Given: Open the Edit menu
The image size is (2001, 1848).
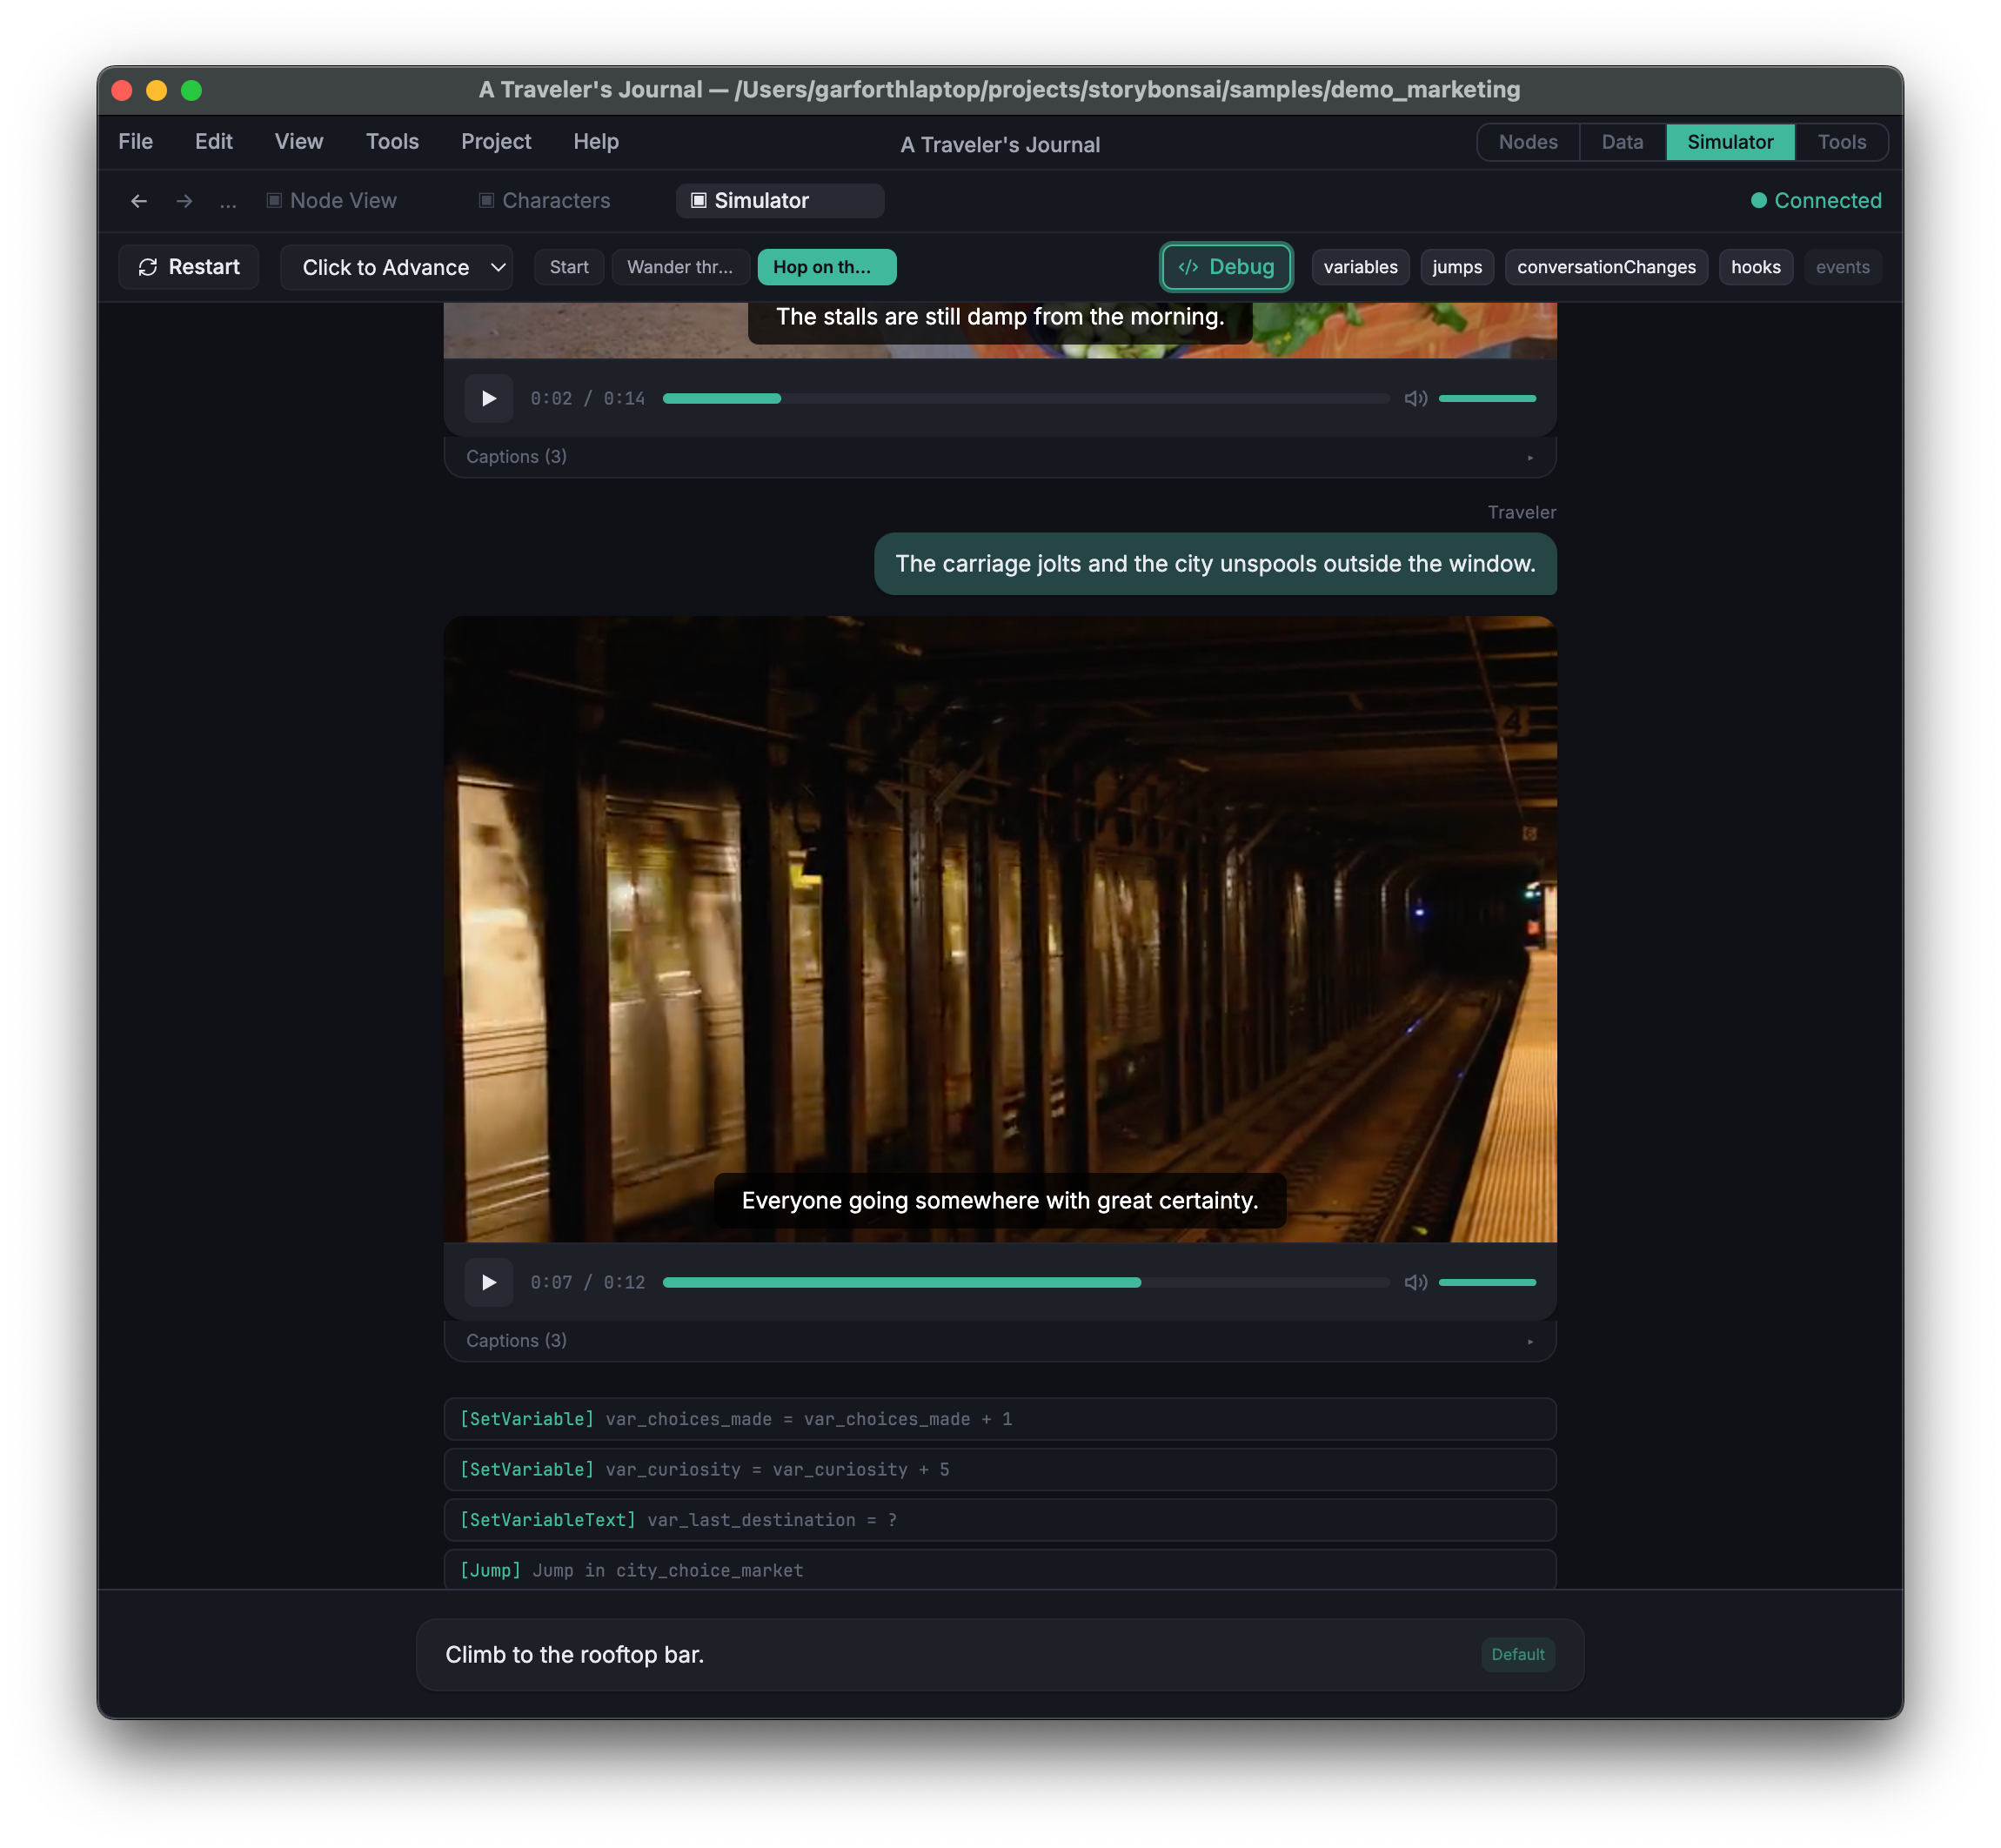Looking at the screenshot, I should (x=214, y=142).
